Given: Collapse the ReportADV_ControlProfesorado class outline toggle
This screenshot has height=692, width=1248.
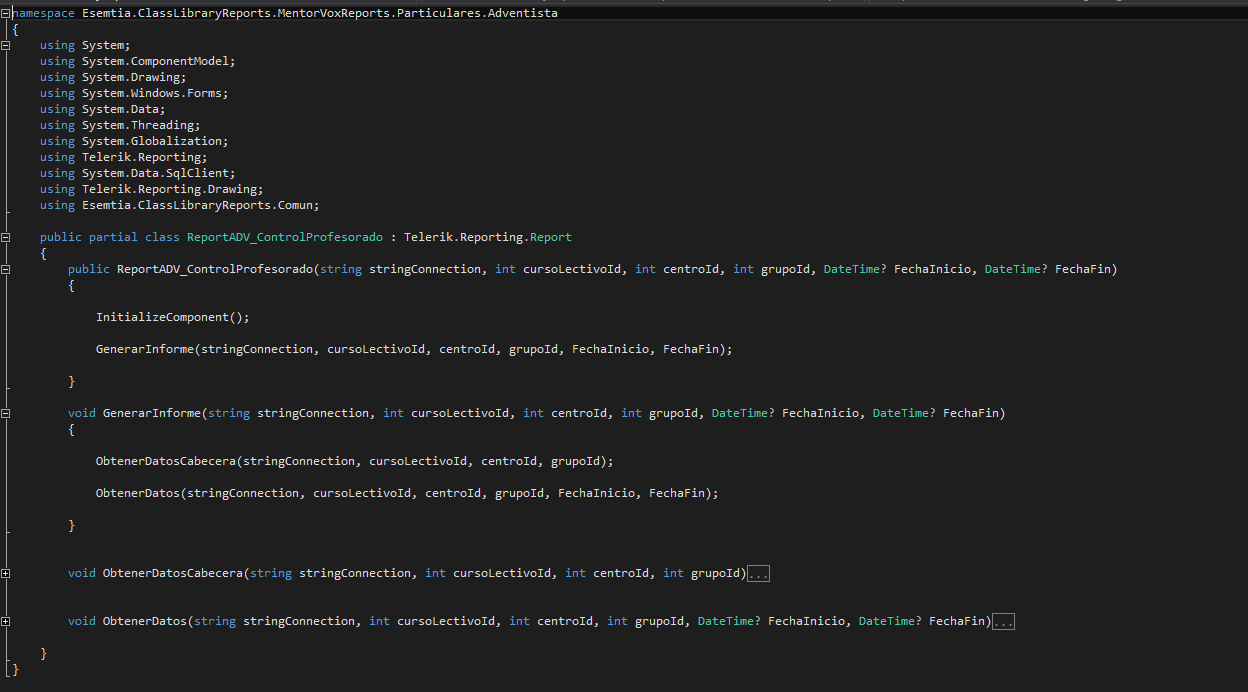Looking at the screenshot, I should click(6, 237).
